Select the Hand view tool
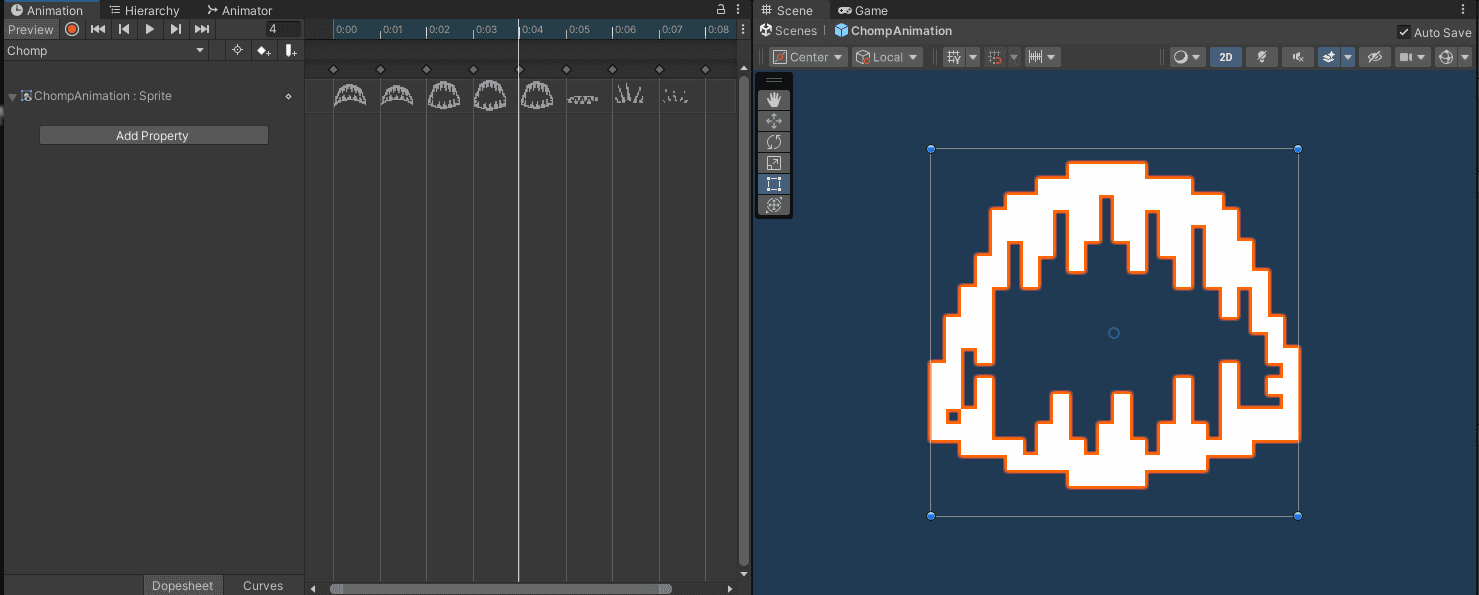This screenshot has width=1479, height=595. pyautogui.click(x=773, y=100)
